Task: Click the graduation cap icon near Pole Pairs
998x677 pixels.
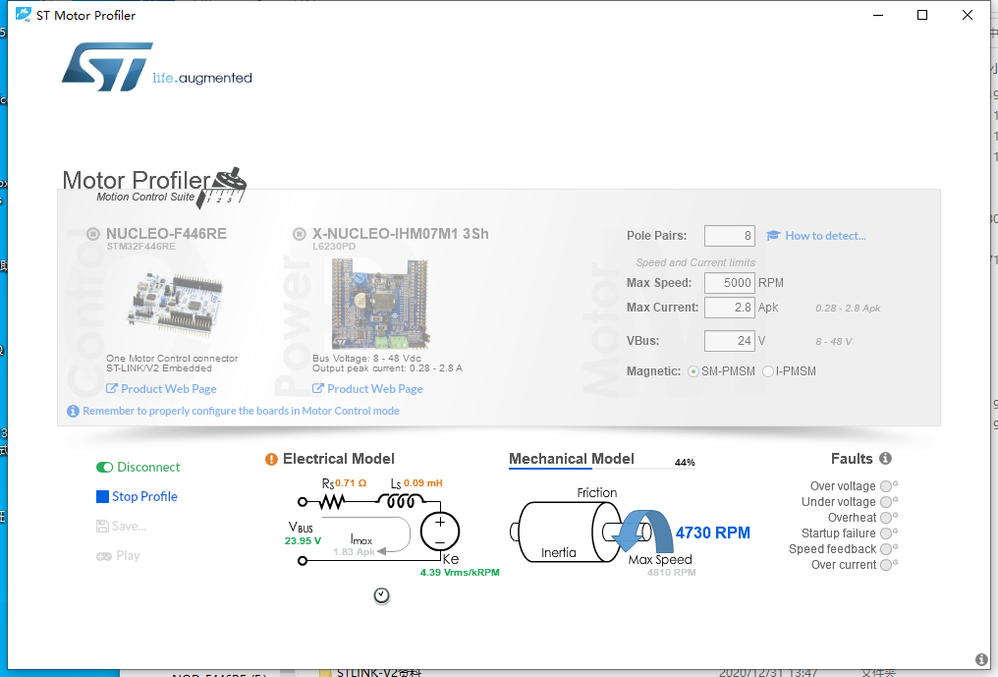Action: 773,235
